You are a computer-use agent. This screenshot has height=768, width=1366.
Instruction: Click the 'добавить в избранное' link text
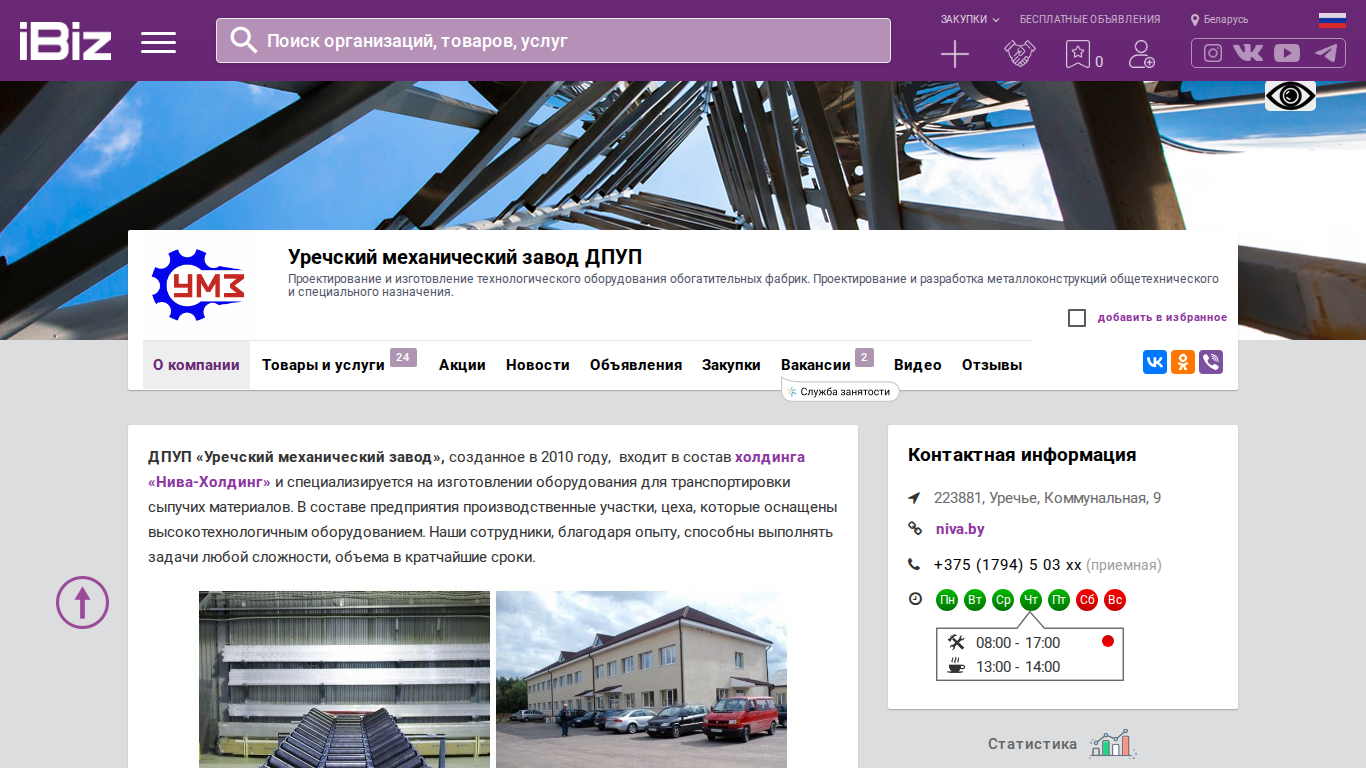[x=1162, y=318]
